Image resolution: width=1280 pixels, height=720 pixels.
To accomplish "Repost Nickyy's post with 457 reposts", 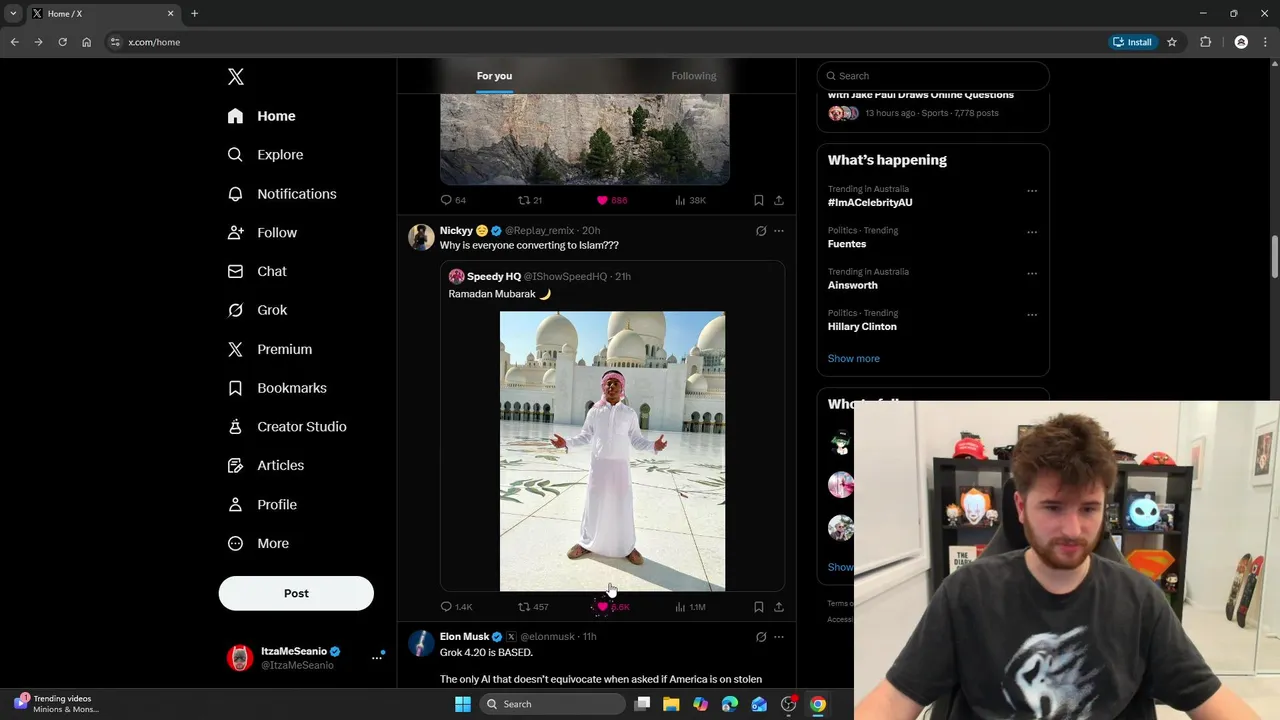I will pos(533,607).
